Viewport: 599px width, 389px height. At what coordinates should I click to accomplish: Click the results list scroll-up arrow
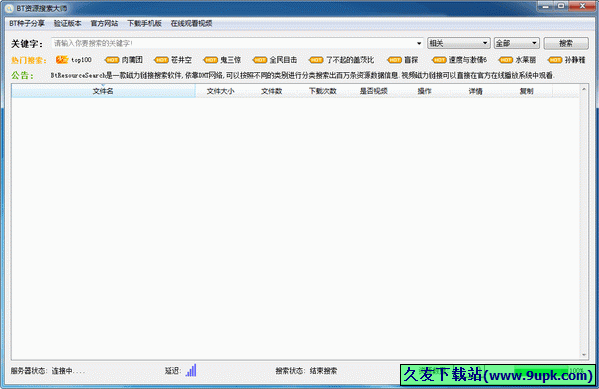584,89
